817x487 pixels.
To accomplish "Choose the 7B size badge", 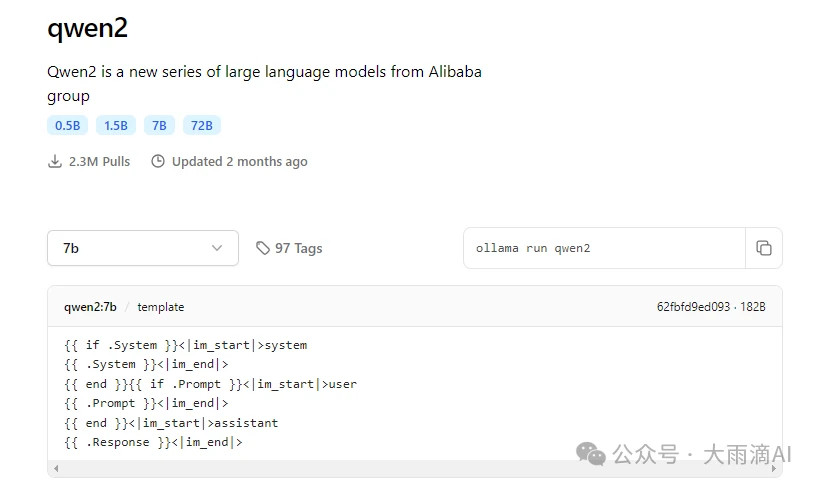I will coord(159,125).
